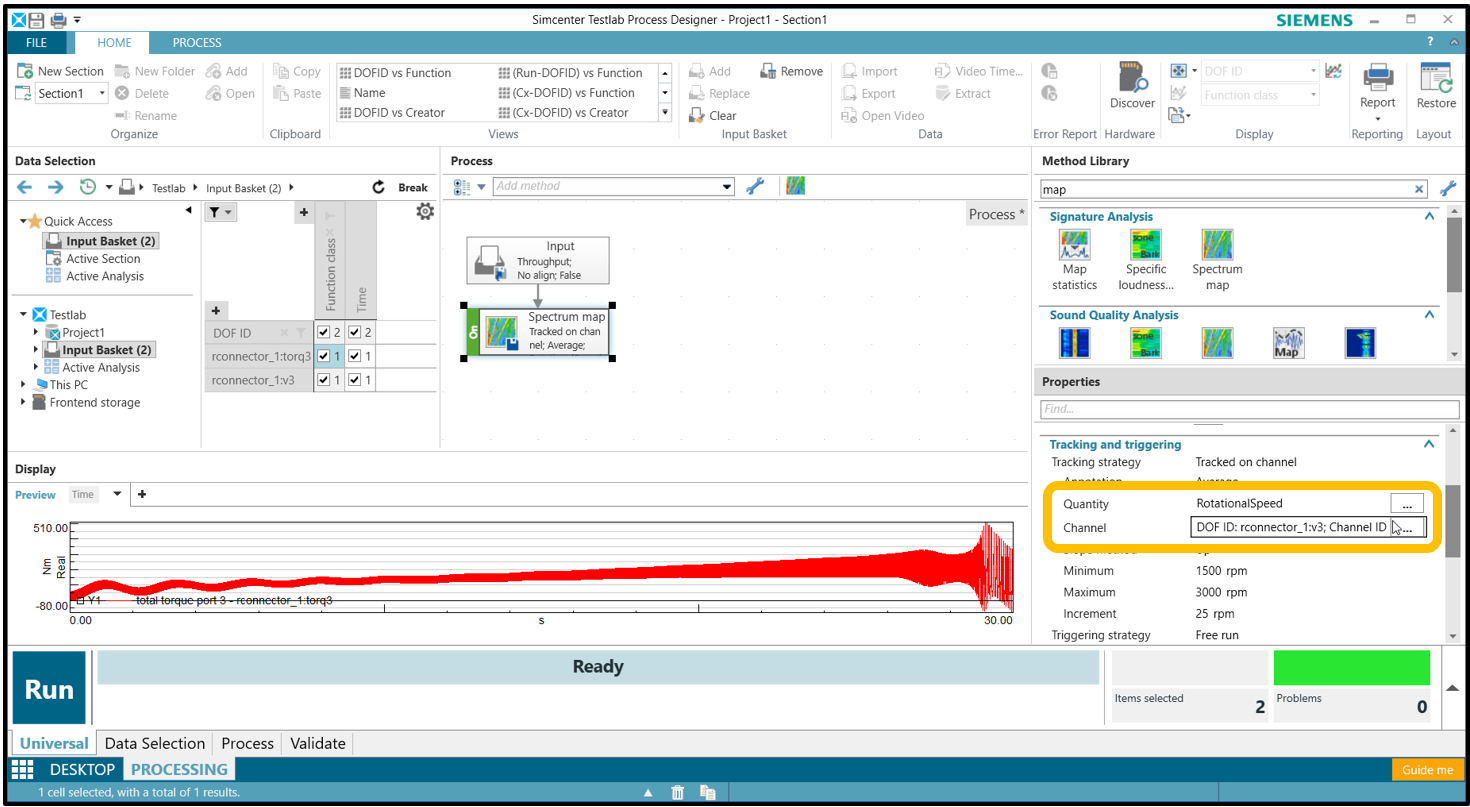
Task: Open the Process bottom tab
Action: pos(247,743)
